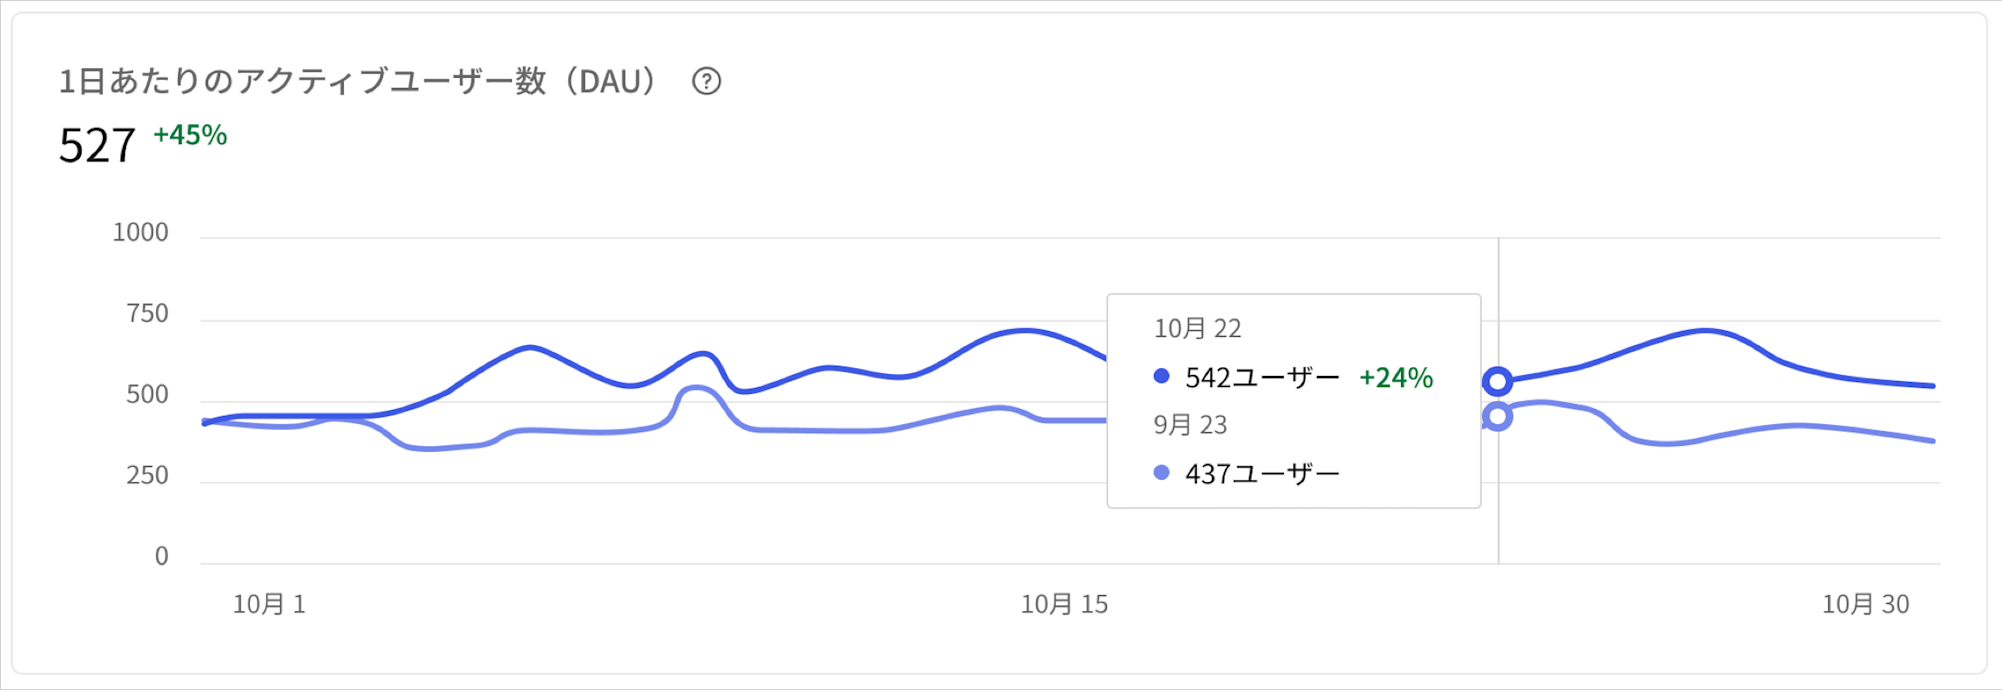Click the 10月 15 axis label
This screenshot has height=690, width=2002.
click(1064, 604)
